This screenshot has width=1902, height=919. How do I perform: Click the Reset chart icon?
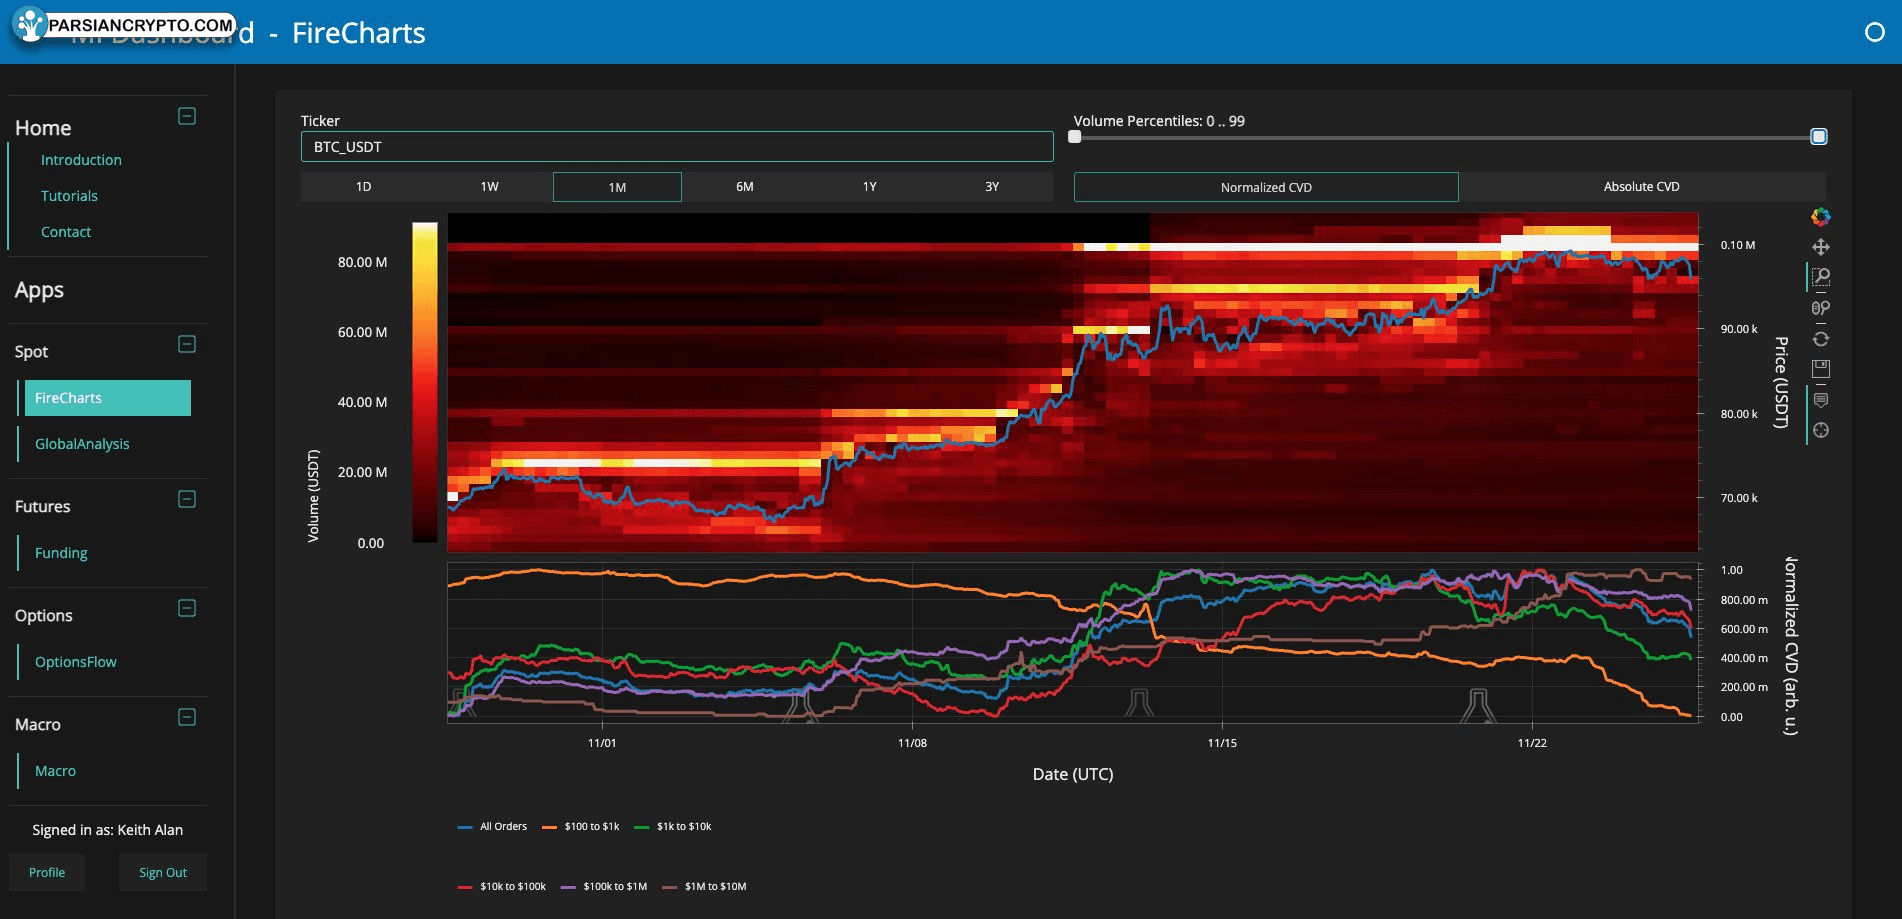click(x=1820, y=339)
